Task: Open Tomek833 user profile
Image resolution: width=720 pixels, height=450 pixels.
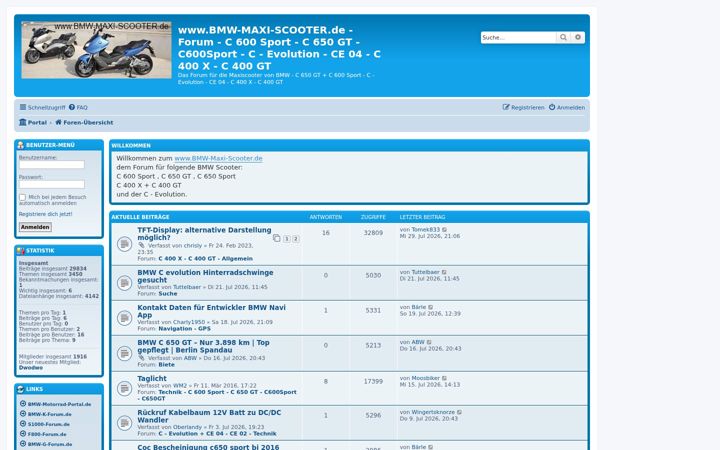Action: (x=425, y=230)
